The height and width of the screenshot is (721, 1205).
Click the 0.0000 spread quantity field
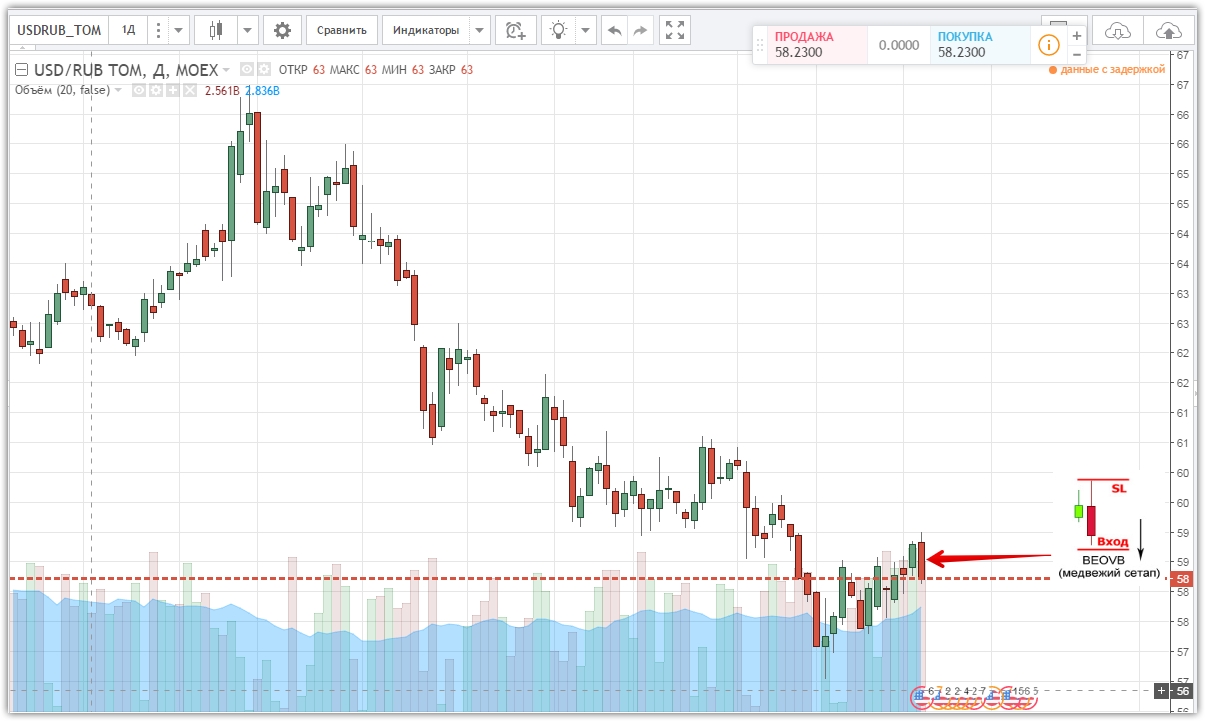(898, 45)
